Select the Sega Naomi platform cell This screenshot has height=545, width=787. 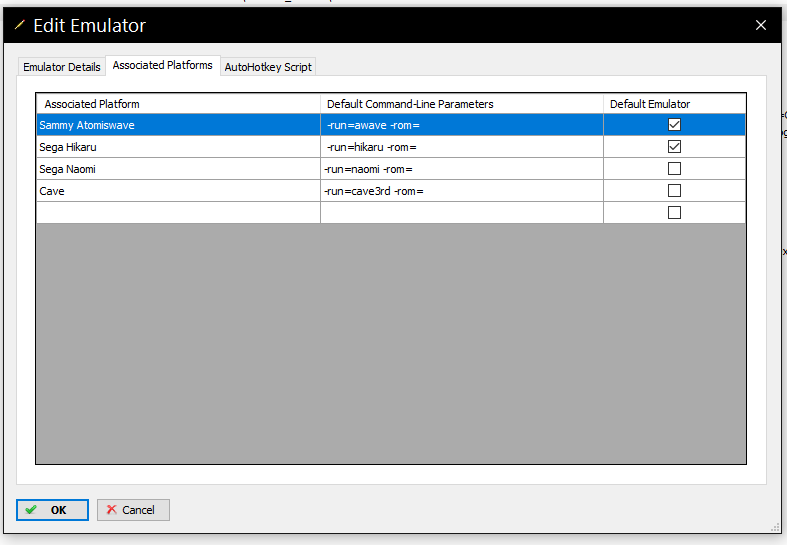point(178,169)
